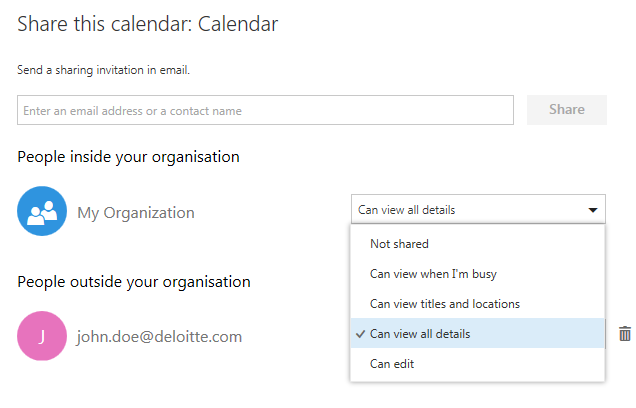Click the My Organization label
636x408 pixels.
point(136,213)
